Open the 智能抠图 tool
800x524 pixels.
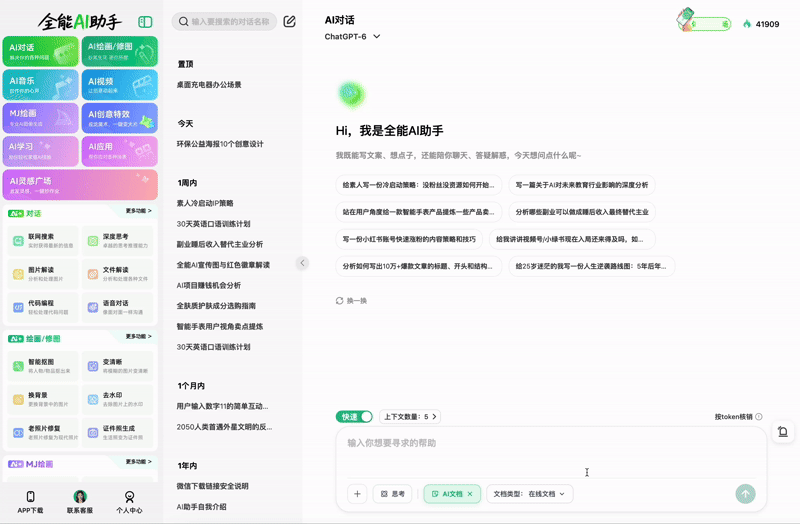pos(43,366)
